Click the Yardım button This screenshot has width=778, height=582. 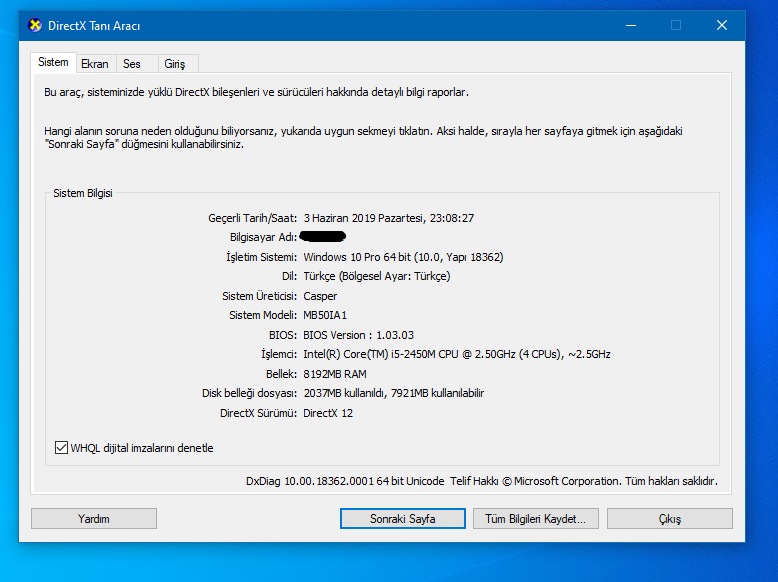pos(94,518)
